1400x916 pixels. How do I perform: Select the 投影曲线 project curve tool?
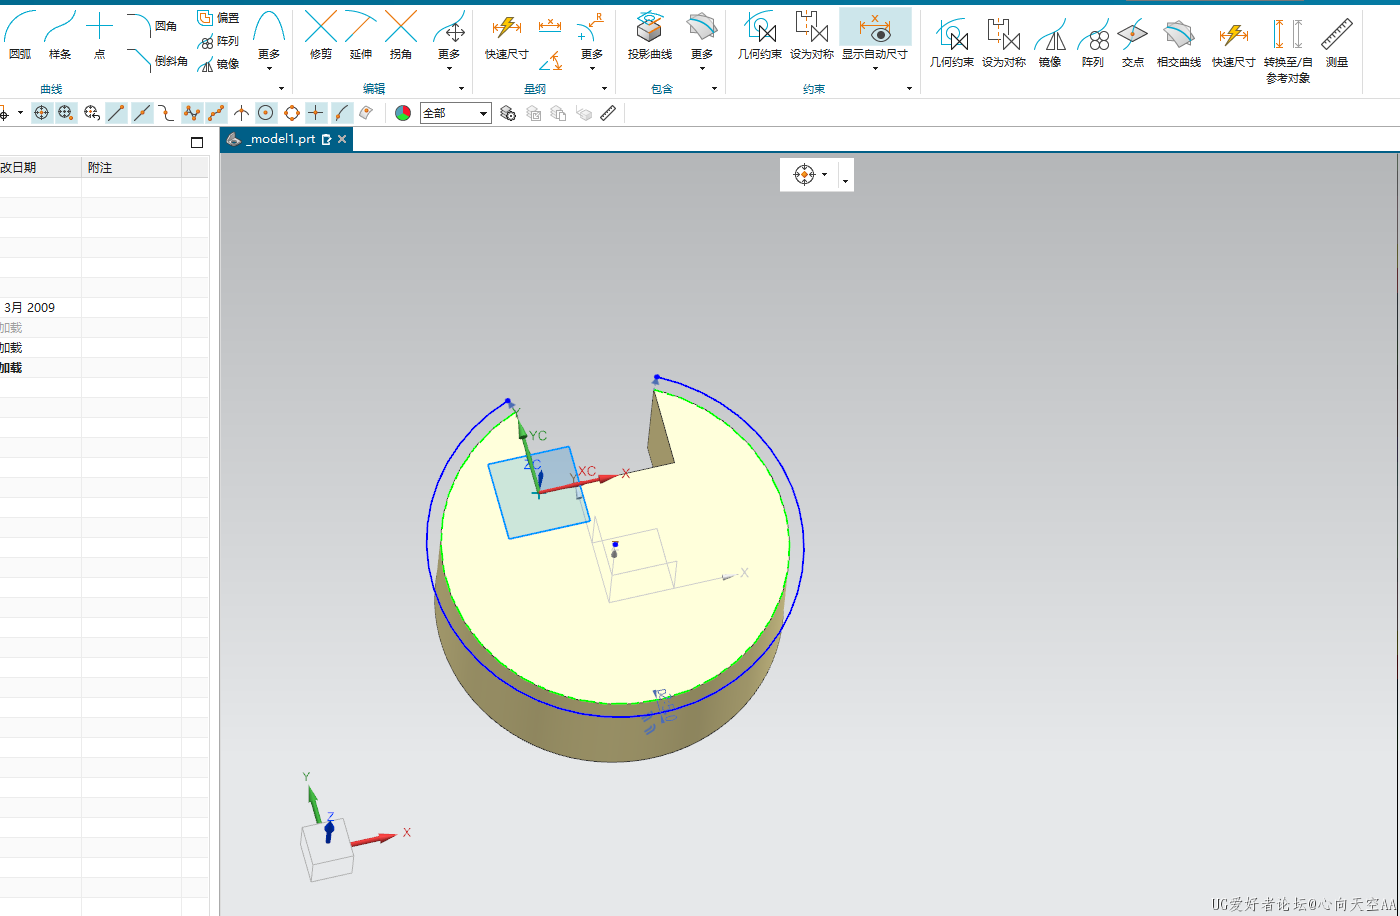click(x=650, y=36)
